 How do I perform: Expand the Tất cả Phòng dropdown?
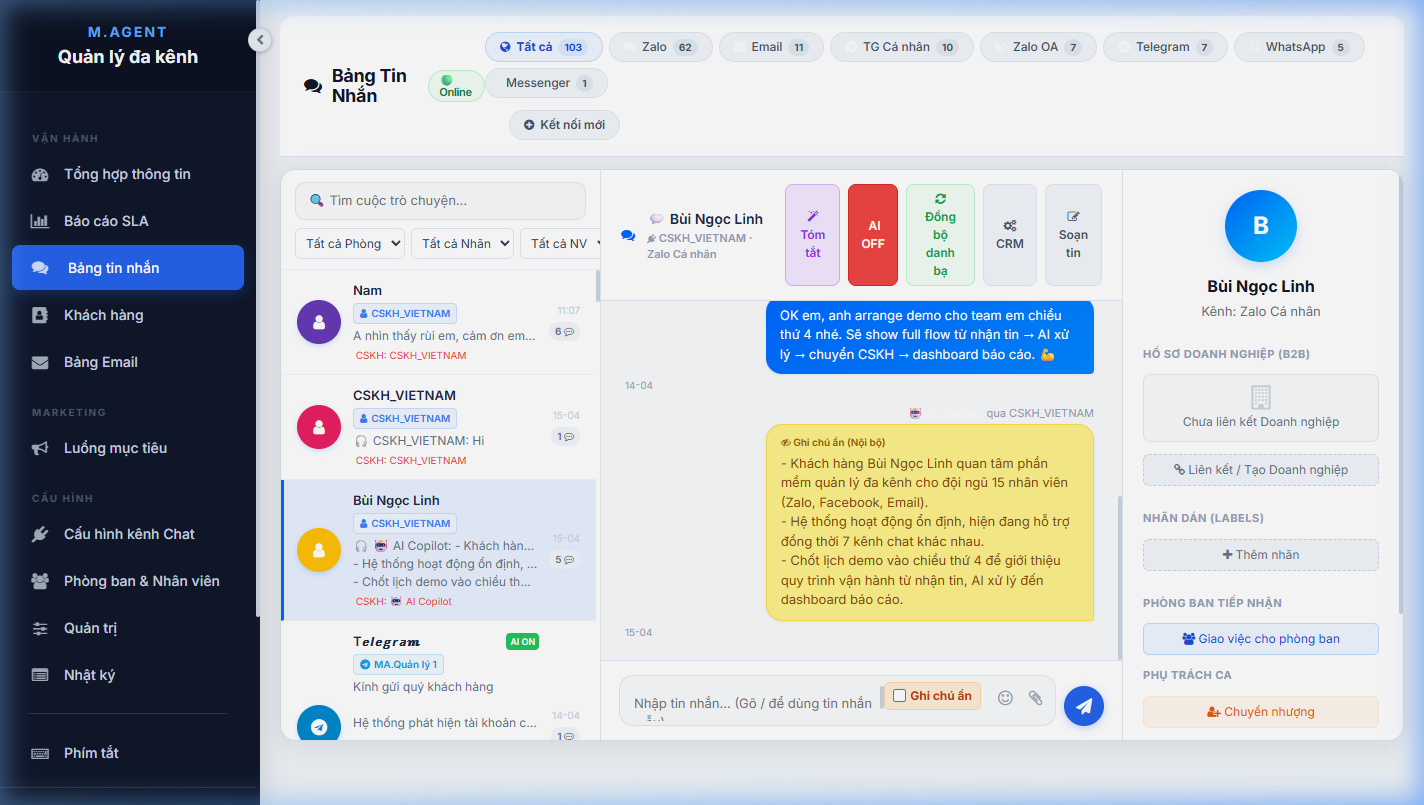point(350,243)
